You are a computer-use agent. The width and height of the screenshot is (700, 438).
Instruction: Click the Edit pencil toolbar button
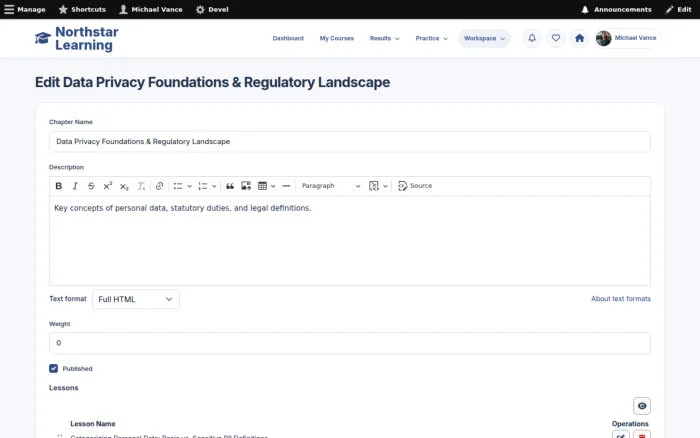(678, 9)
